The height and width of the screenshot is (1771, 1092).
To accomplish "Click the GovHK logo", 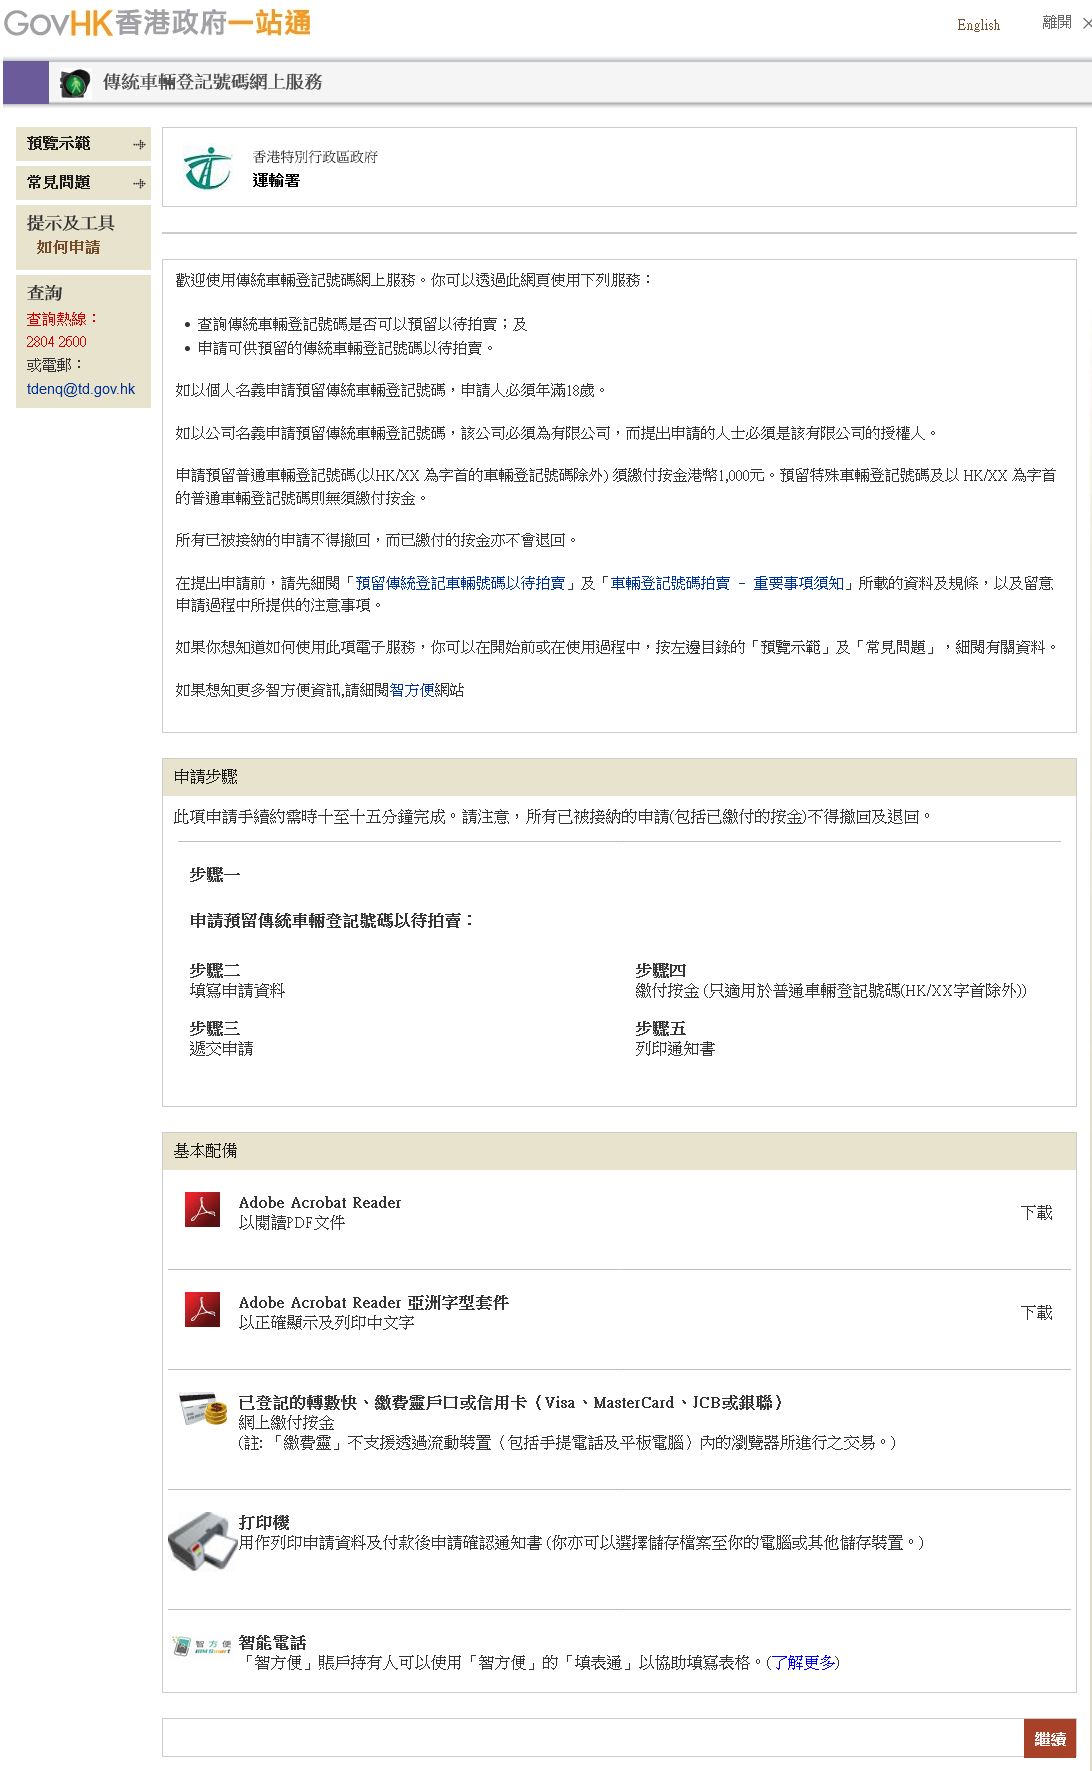I will [x=158, y=22].
